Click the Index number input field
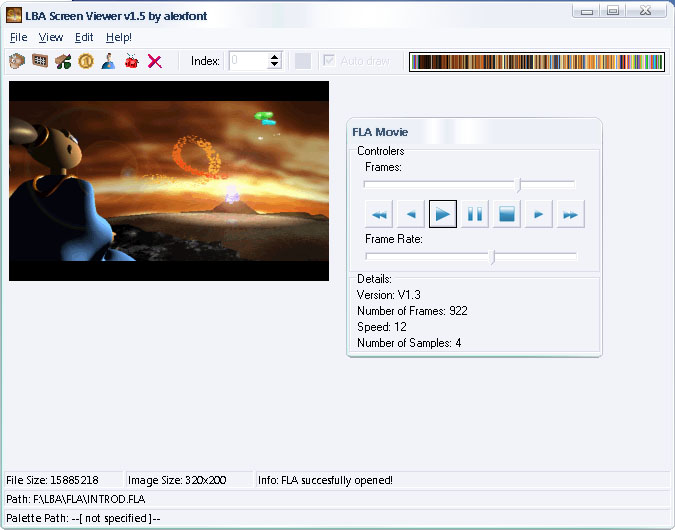The width and height of the screenshot is (675, 530). [x=248, y=61]
